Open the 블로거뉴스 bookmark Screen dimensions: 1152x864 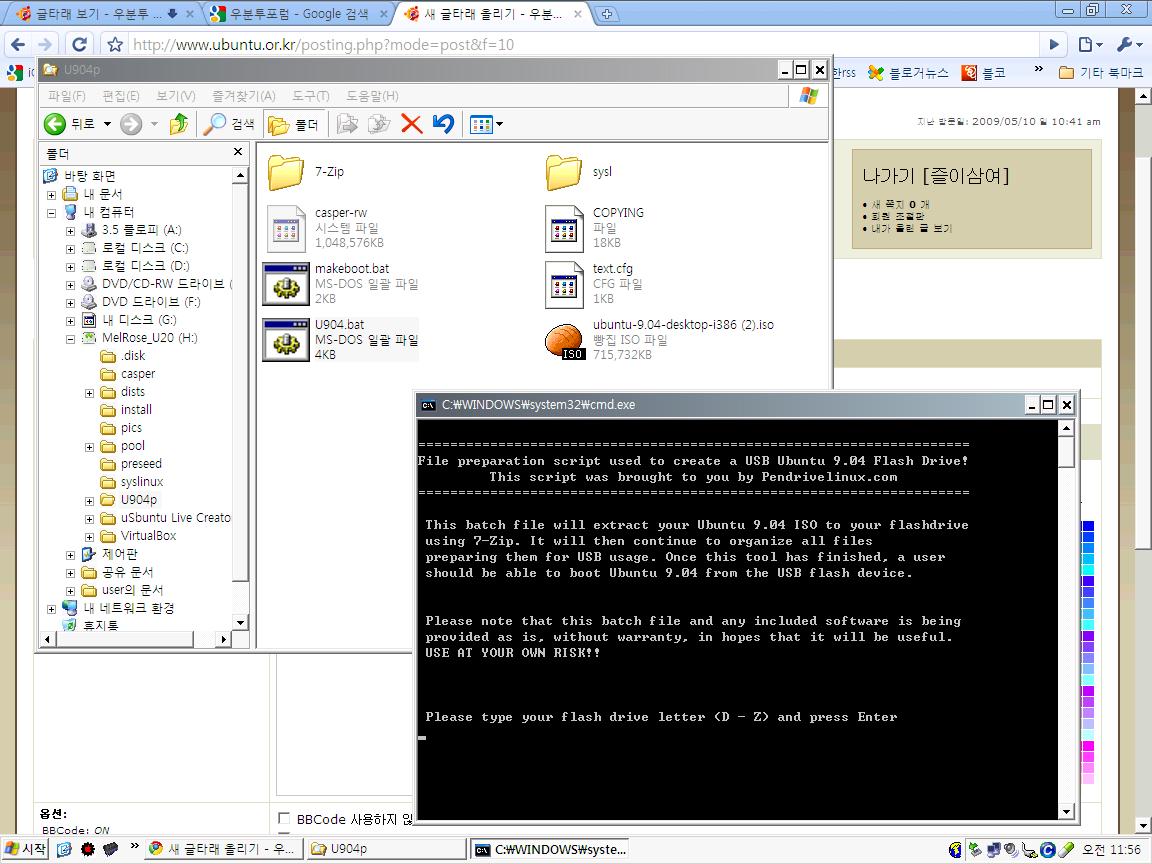[908, 73]
